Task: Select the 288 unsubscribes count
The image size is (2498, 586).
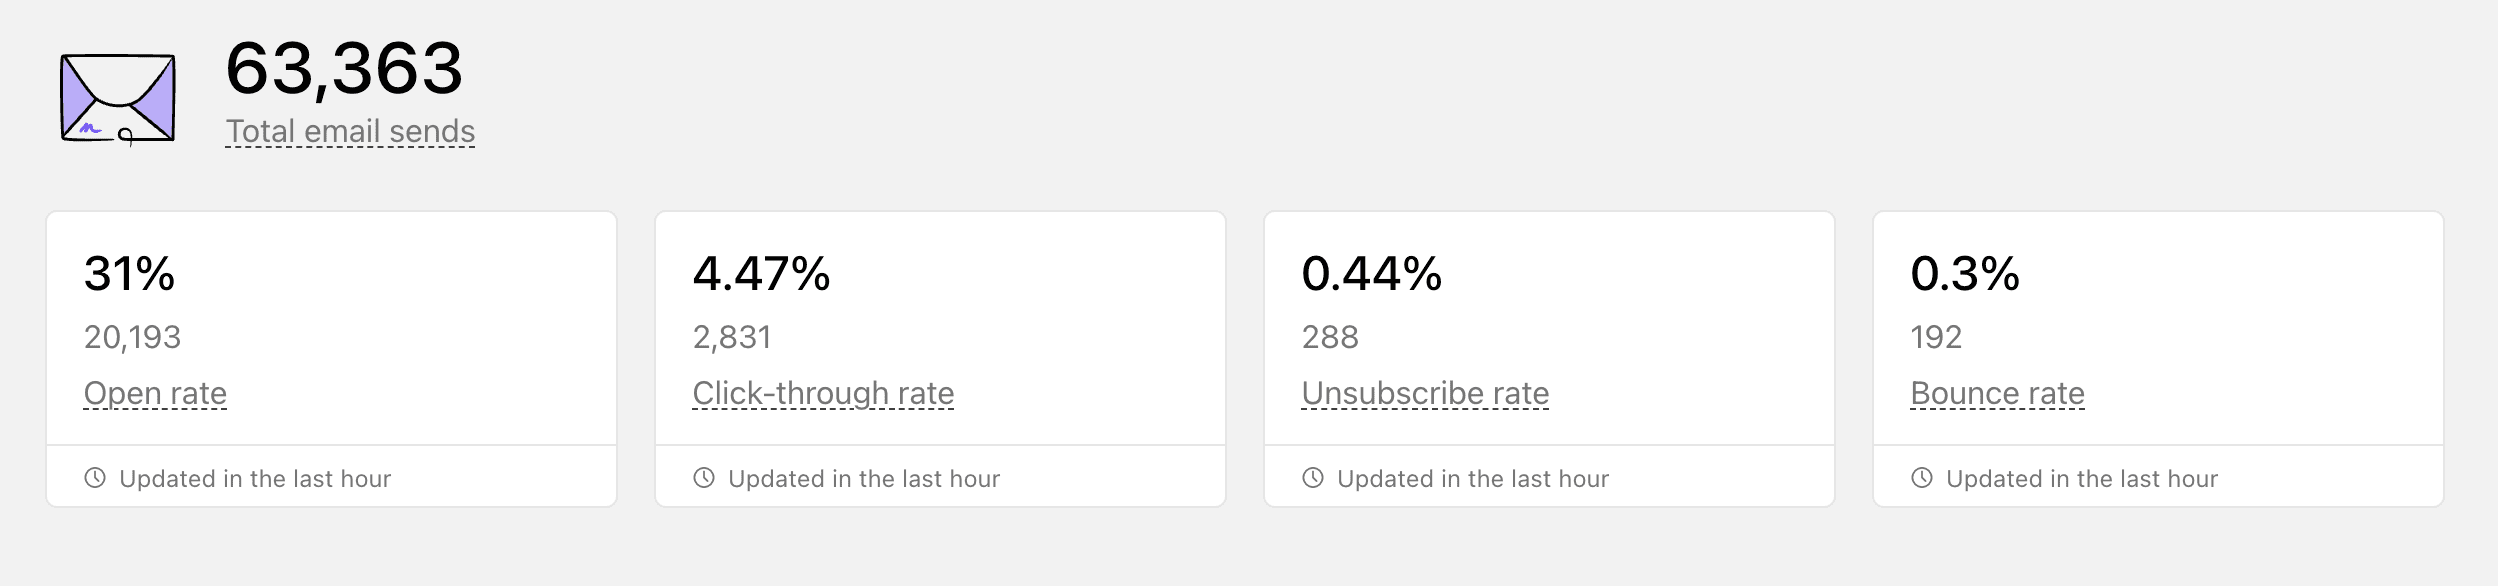Action: (x=1330, y=337)
